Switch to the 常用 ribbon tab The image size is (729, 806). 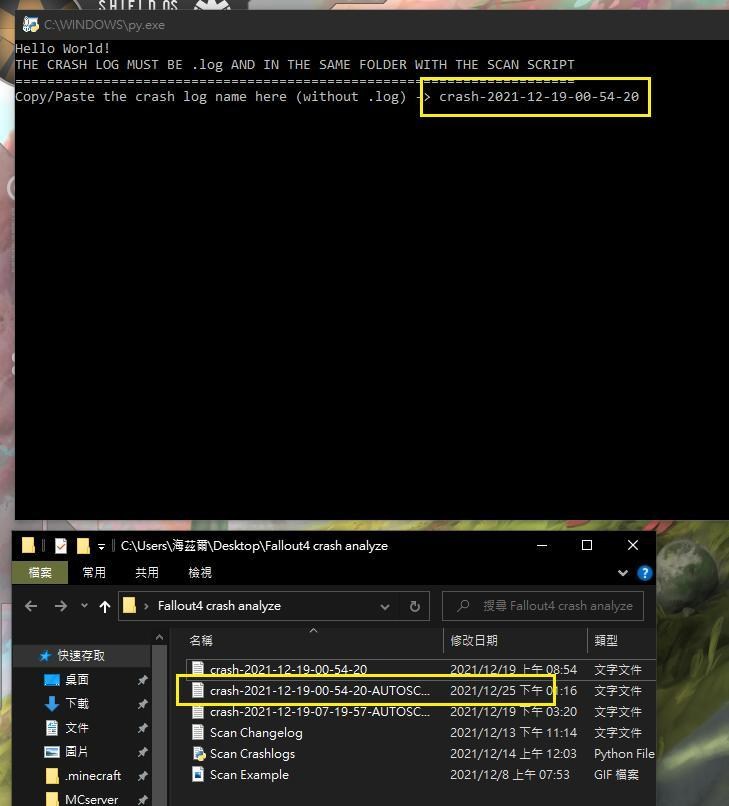[94, 573]
